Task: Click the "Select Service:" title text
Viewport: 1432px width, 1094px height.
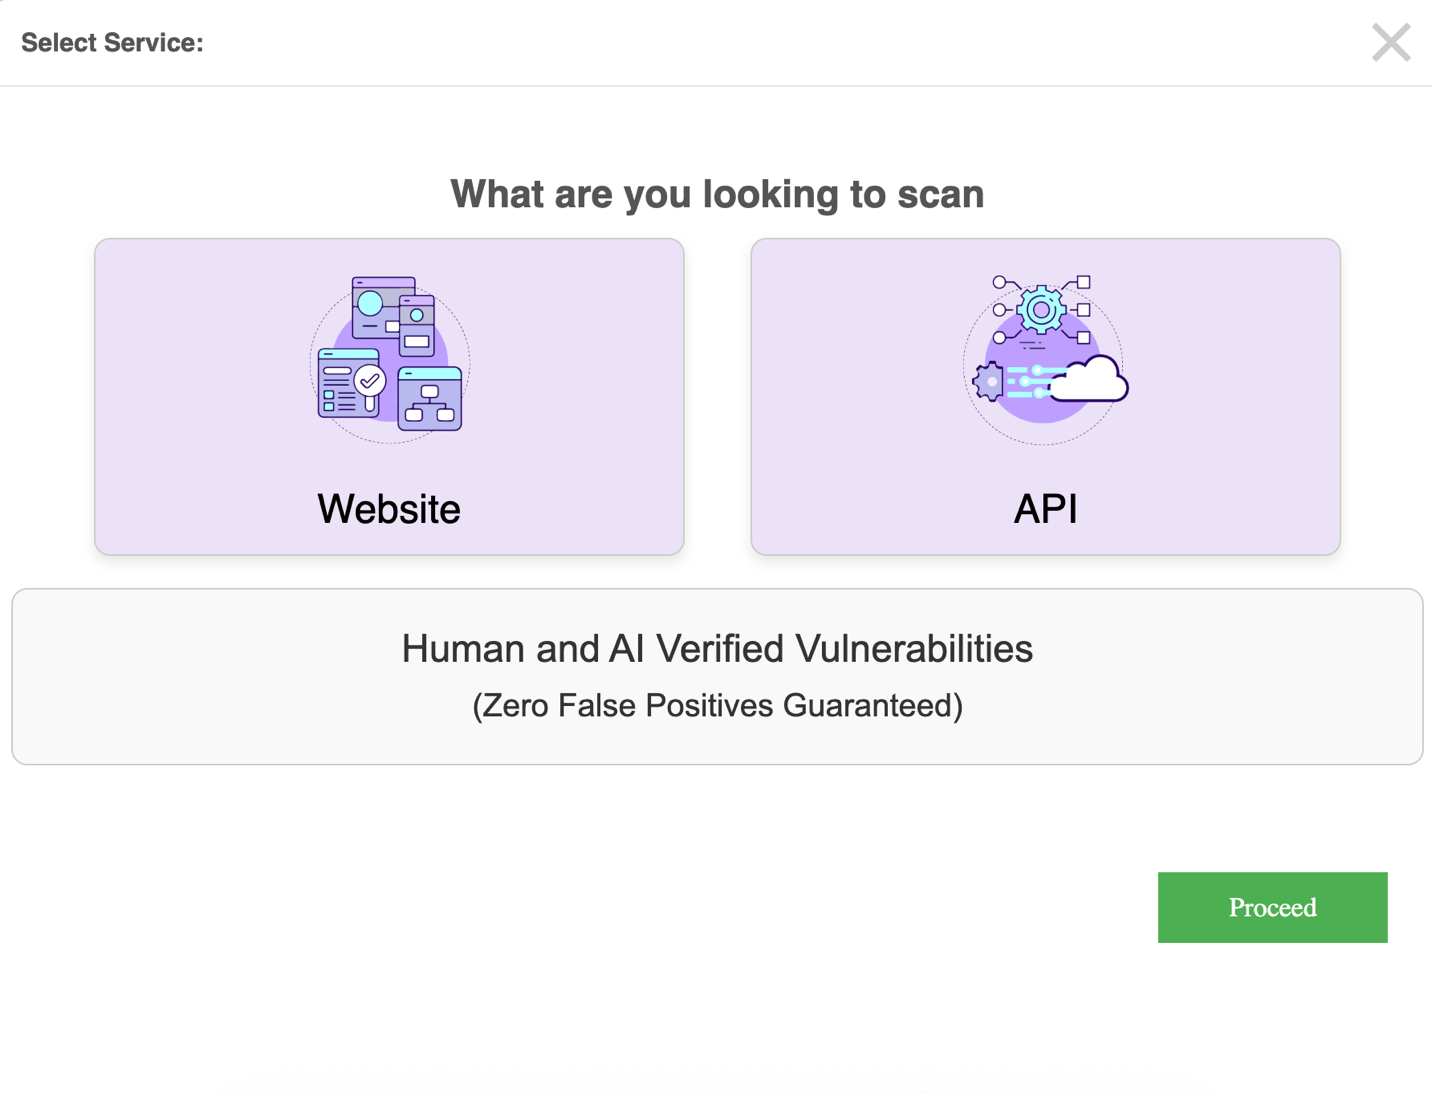Action: 112,43
